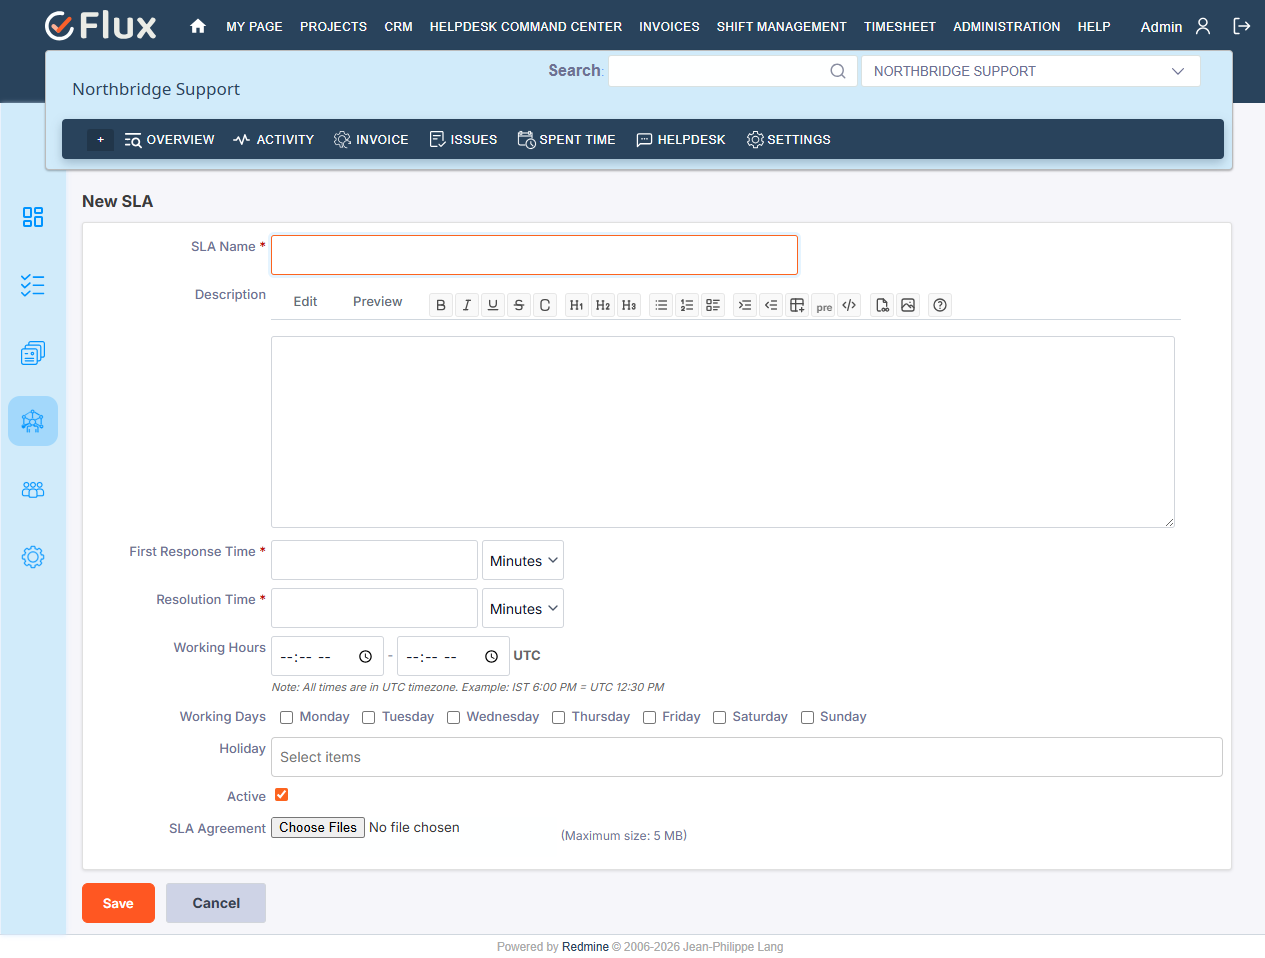This screenshot has height=958, width=1265.
Task: Check the Sunday working day
Action: (808, 717)
